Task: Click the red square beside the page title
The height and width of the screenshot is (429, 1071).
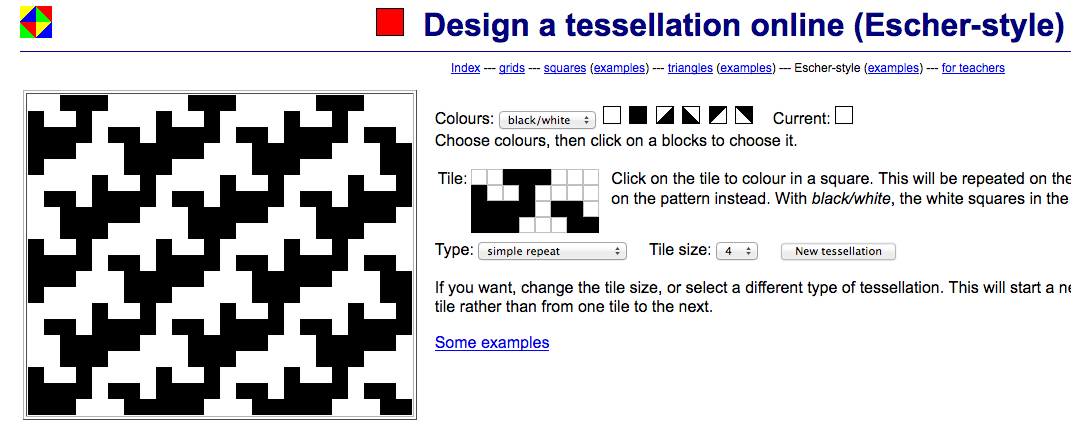Action: point(390,23)
